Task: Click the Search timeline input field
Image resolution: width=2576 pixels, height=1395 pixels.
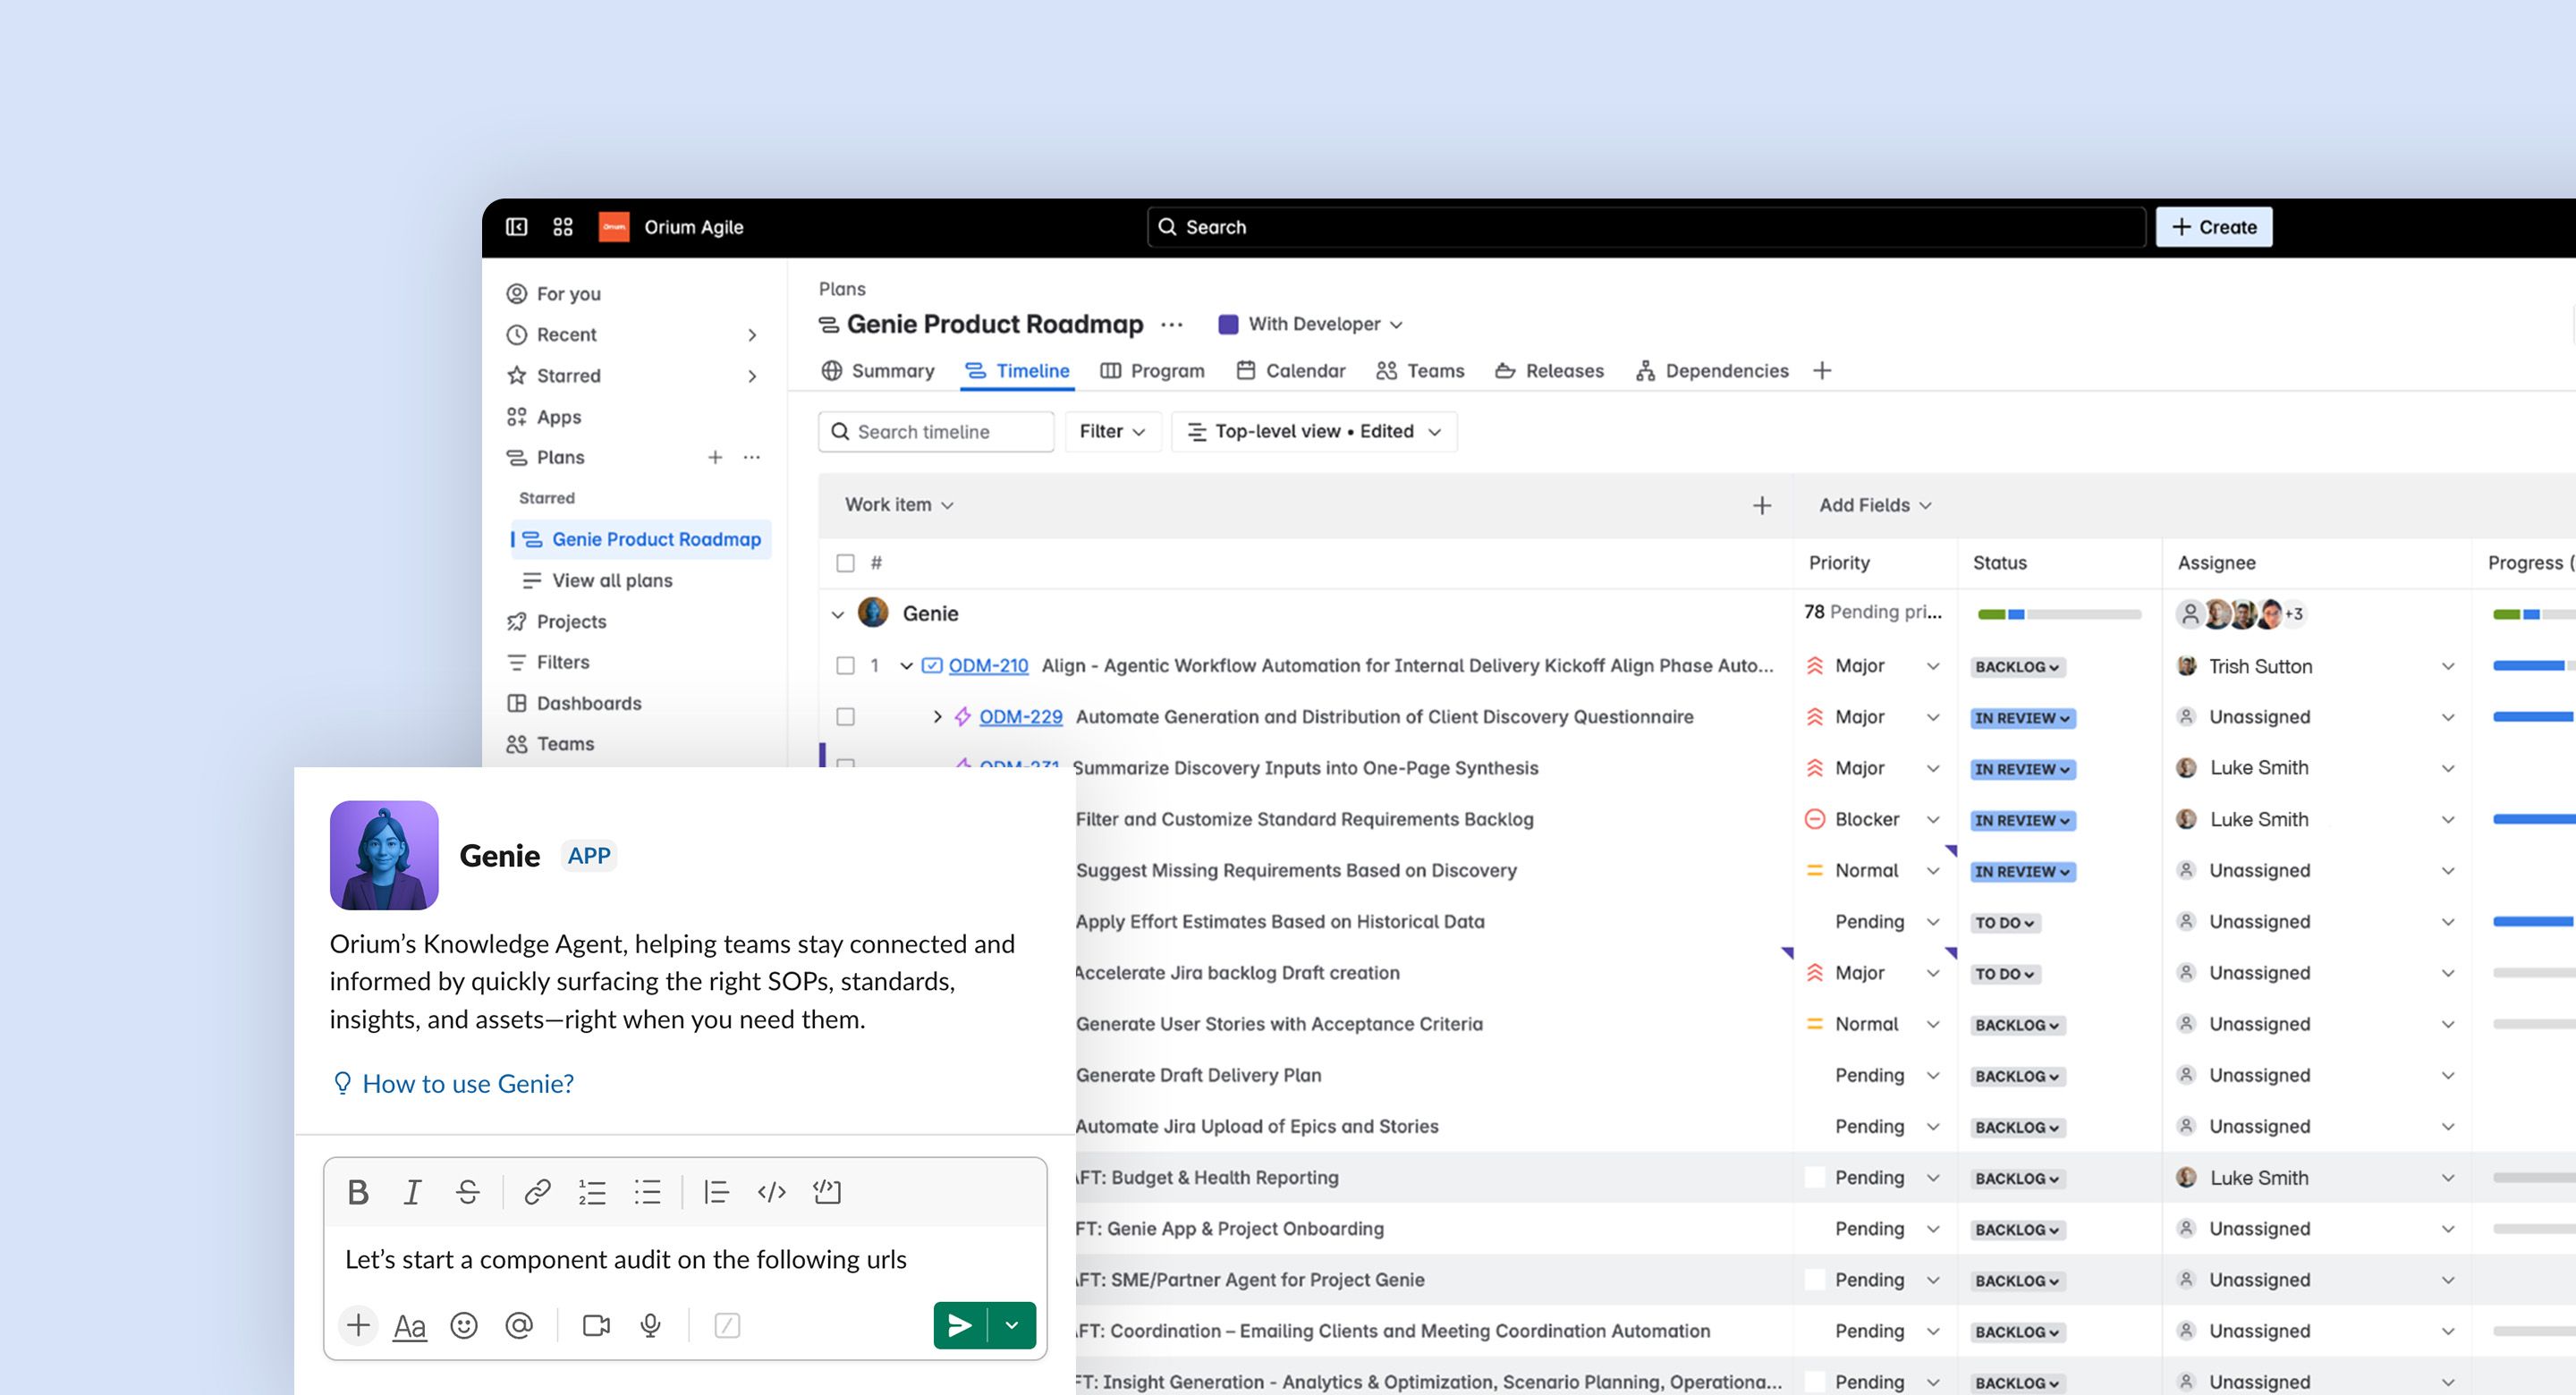Action: pyautogui.click(x=935, y=431)
